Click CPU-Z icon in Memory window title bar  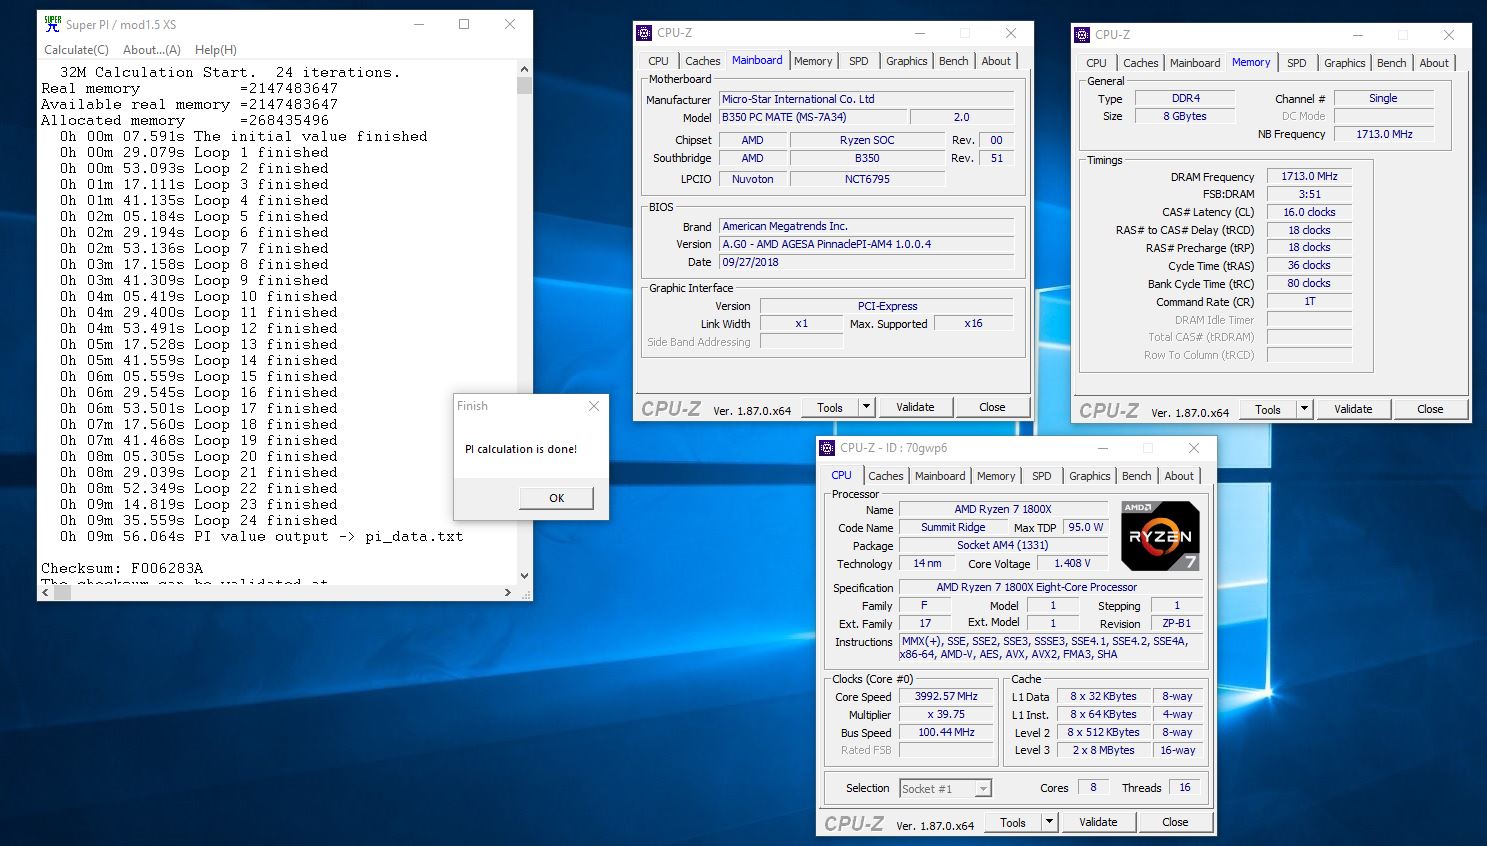(x=1082, y=35)
